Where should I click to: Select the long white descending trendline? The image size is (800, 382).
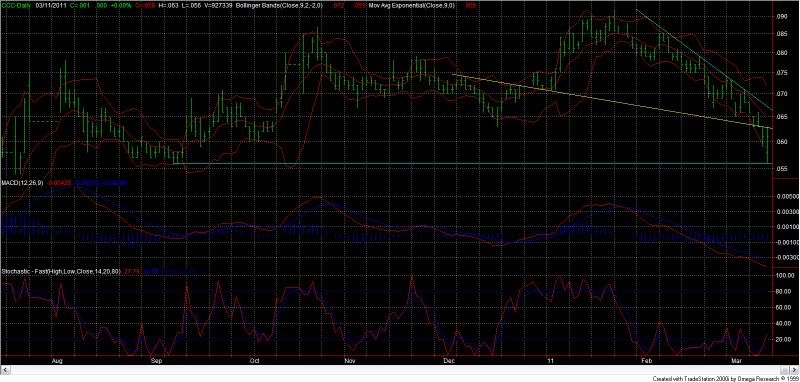tap(612, 102)
